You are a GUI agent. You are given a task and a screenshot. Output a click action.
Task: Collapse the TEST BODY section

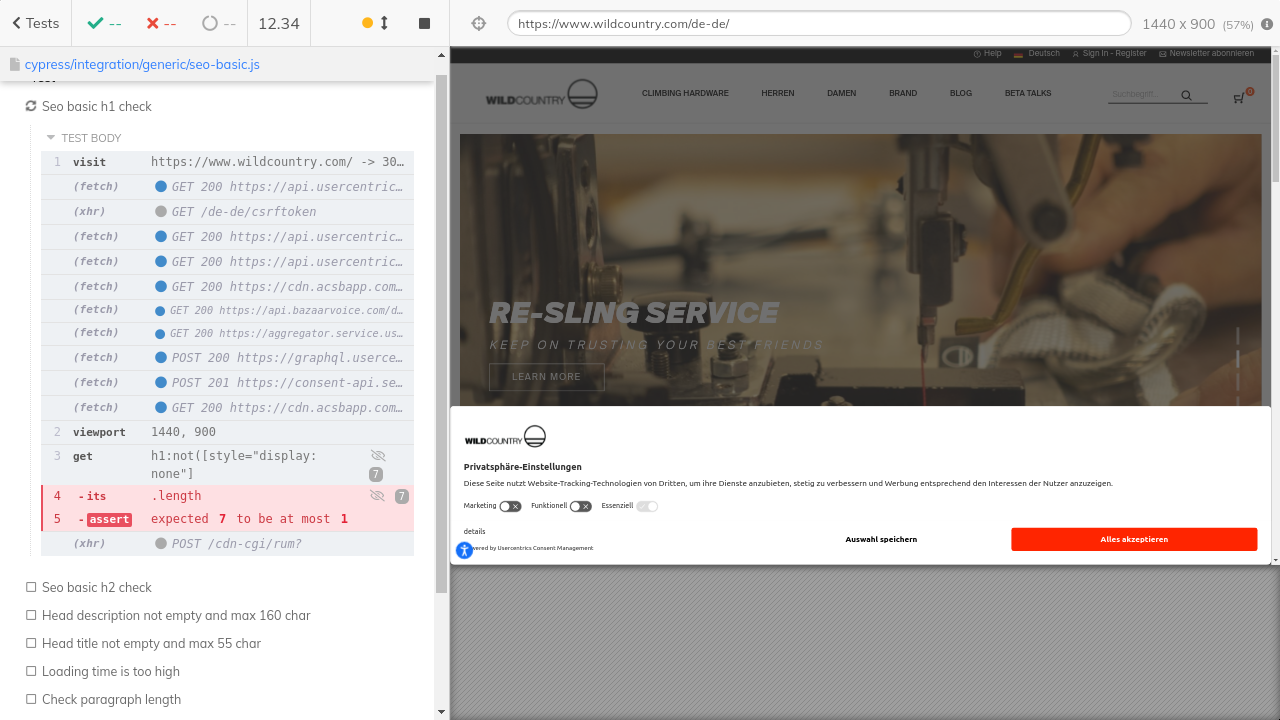tap(51, 138)
